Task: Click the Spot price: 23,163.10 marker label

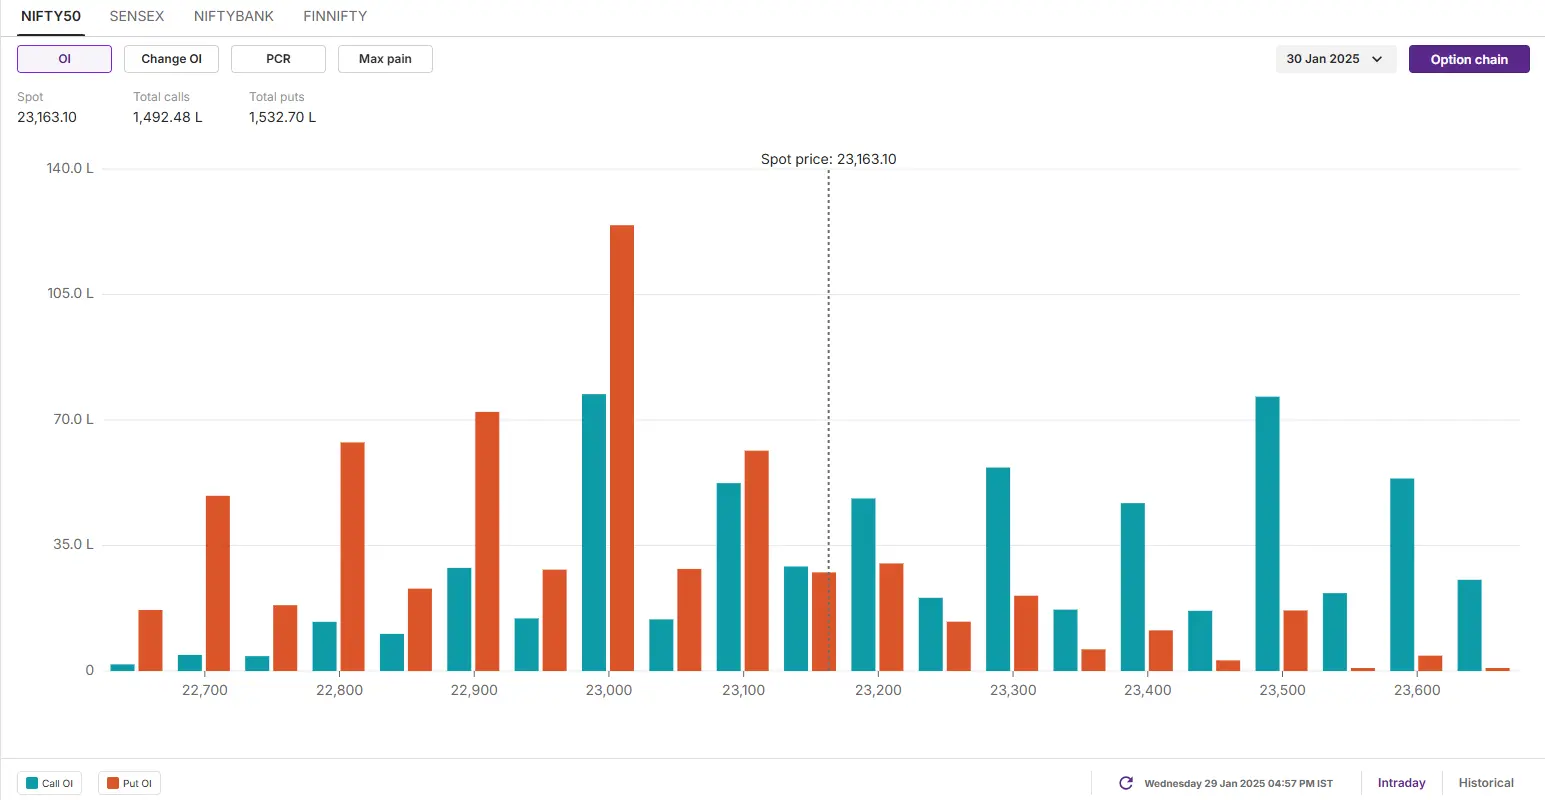Action: coord(828,159)
